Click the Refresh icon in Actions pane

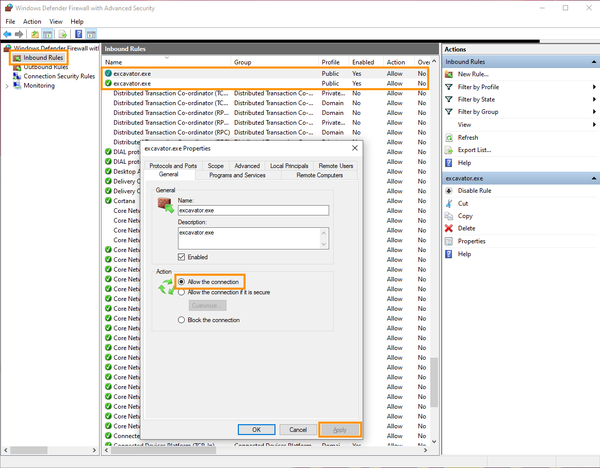449,137
